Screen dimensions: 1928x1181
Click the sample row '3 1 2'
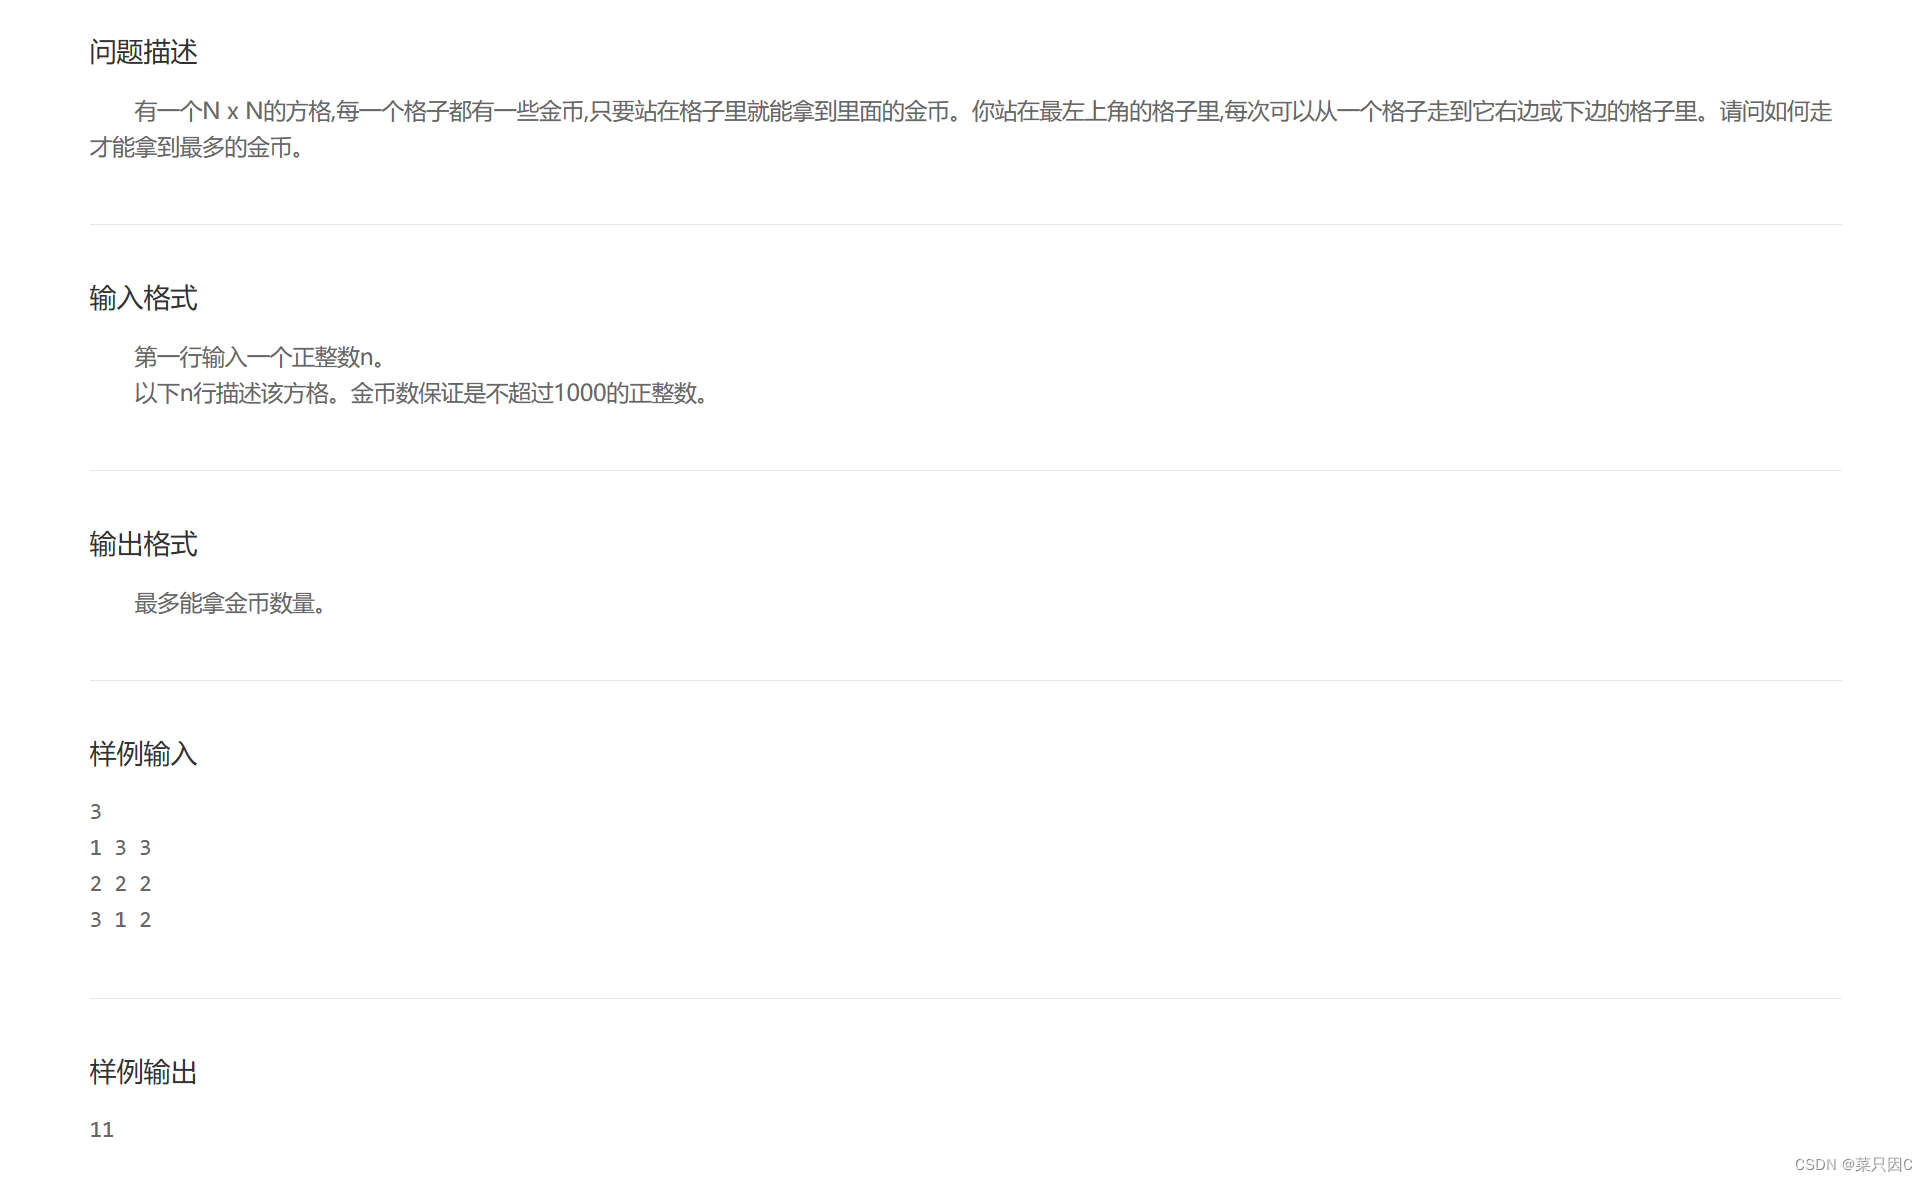click(x=120, y=920)
